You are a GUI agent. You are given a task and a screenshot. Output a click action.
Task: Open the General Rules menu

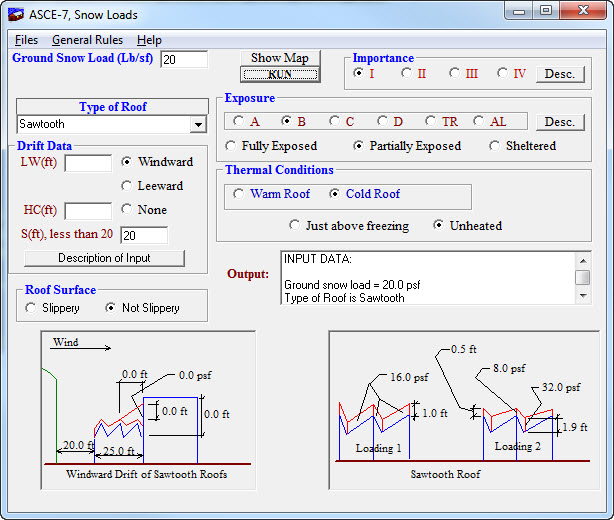click(x=87, y=40)
